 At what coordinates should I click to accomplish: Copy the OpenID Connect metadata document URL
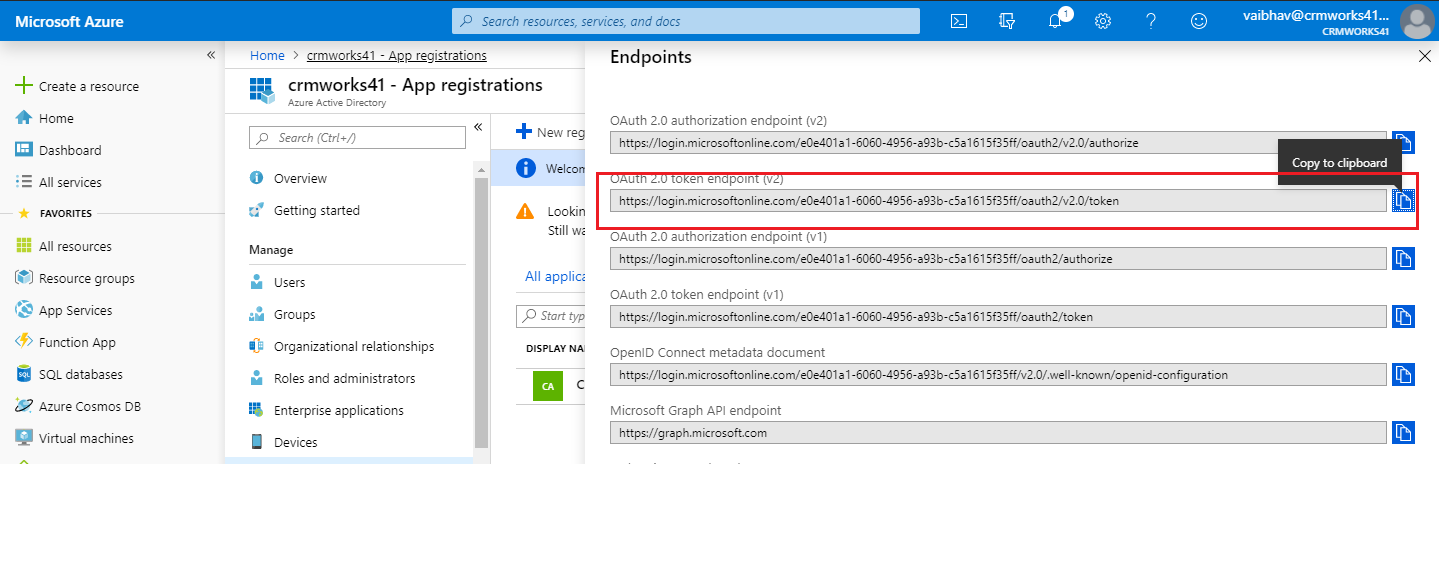[x=1404, y=374]
